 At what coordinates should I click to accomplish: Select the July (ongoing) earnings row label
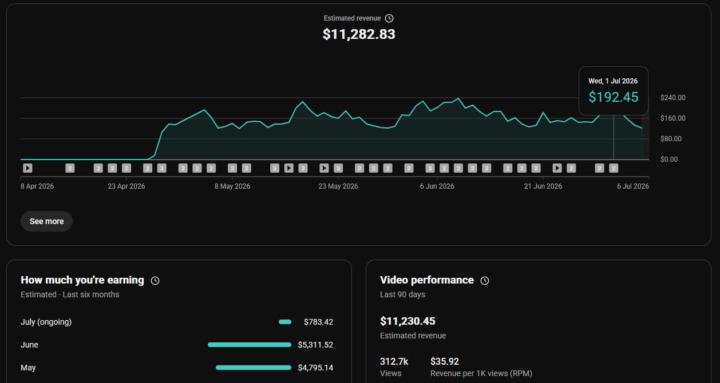tap(46, 322)
